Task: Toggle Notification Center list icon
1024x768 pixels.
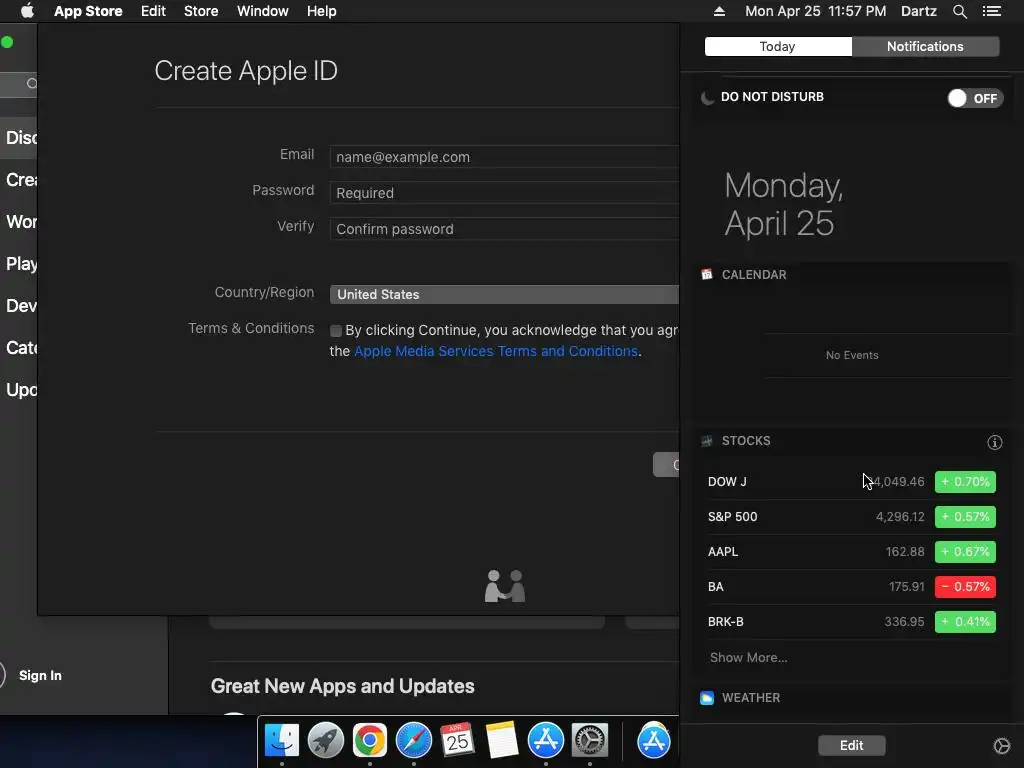Action: [x=992, y=11]
